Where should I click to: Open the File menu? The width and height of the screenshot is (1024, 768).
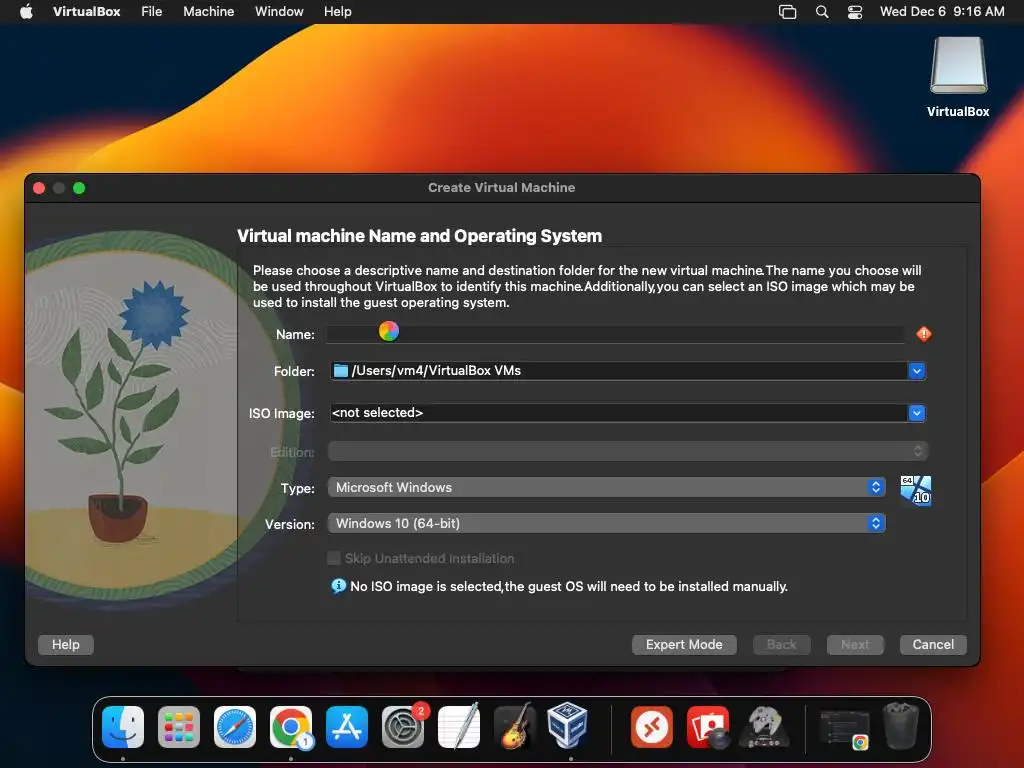click(152, 12)
